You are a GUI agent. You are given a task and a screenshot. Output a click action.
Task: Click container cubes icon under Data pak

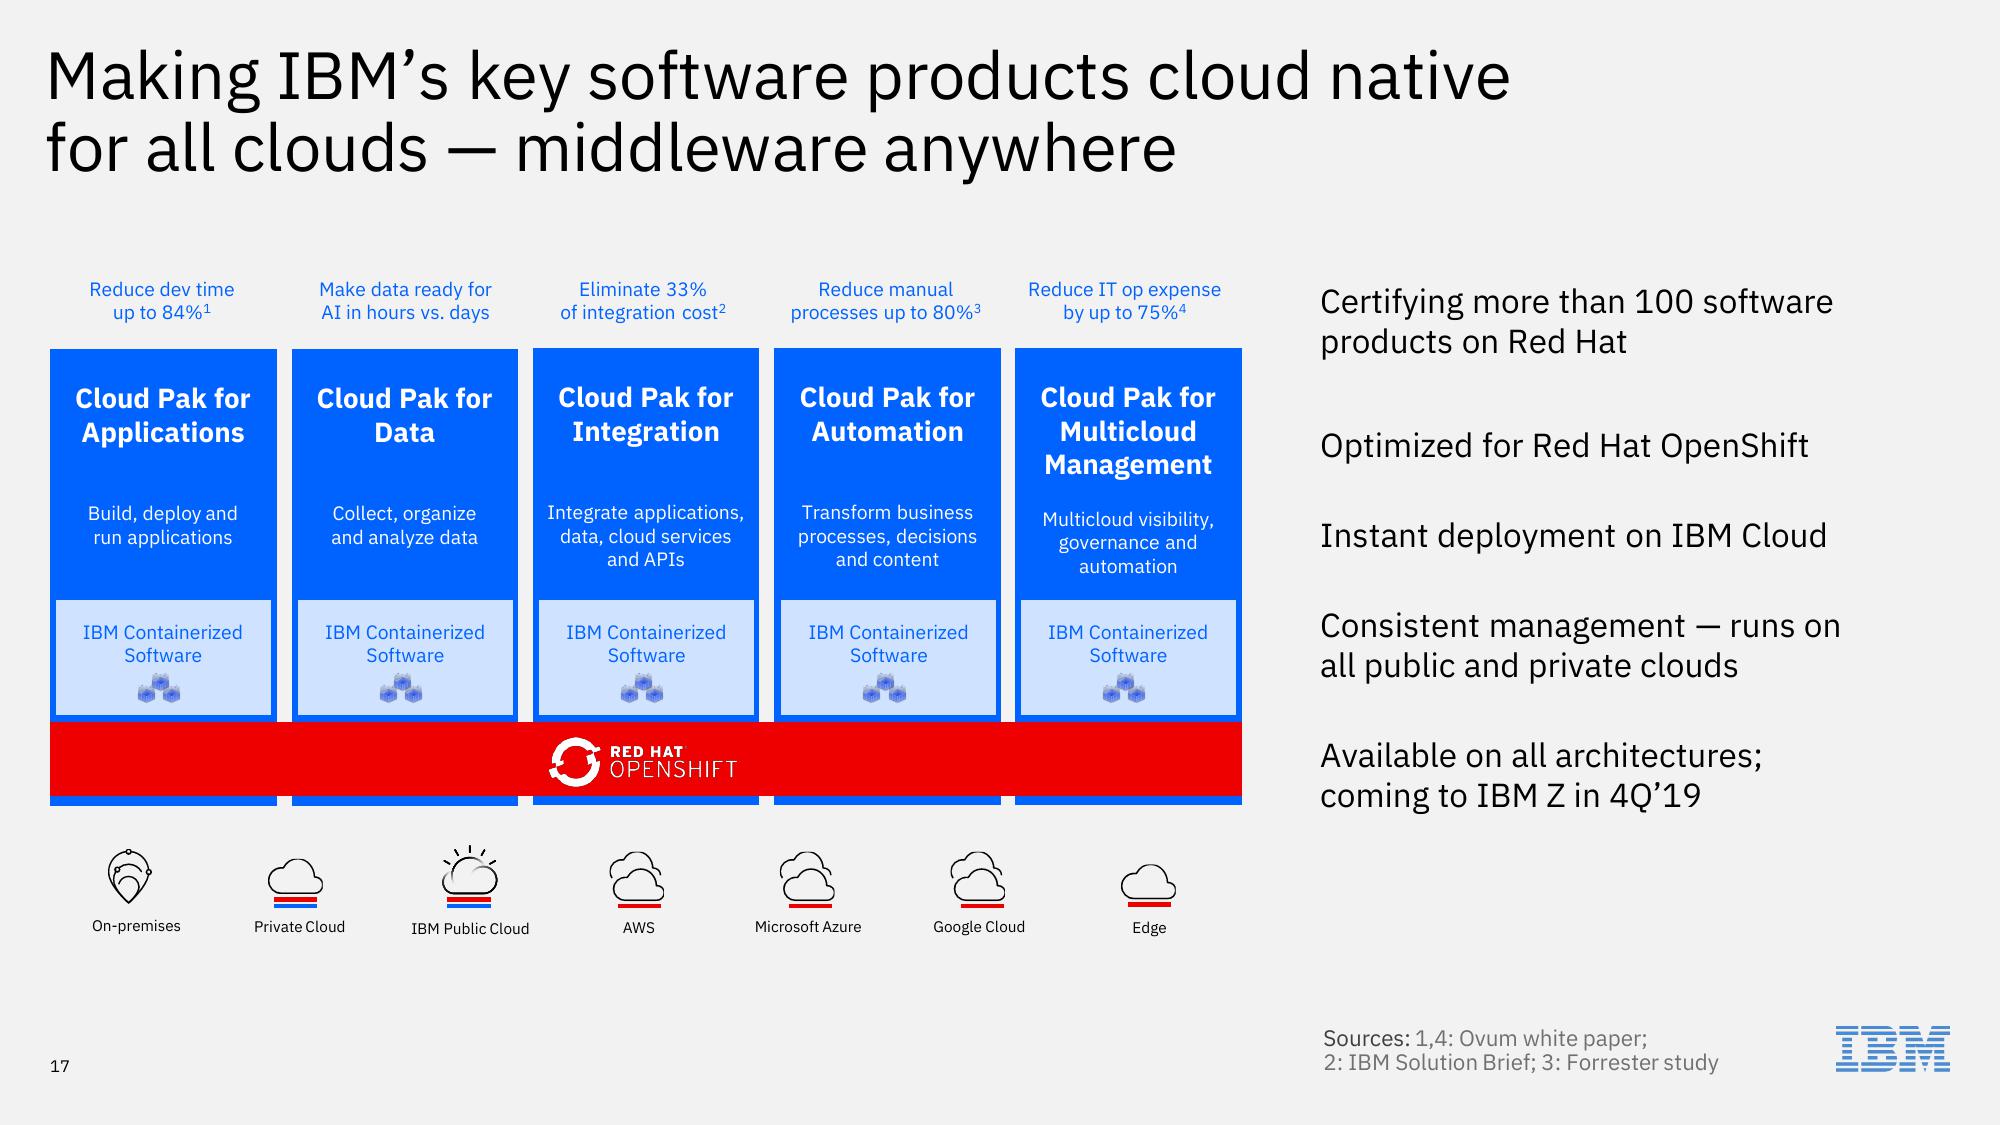click(x=401, y=688)
